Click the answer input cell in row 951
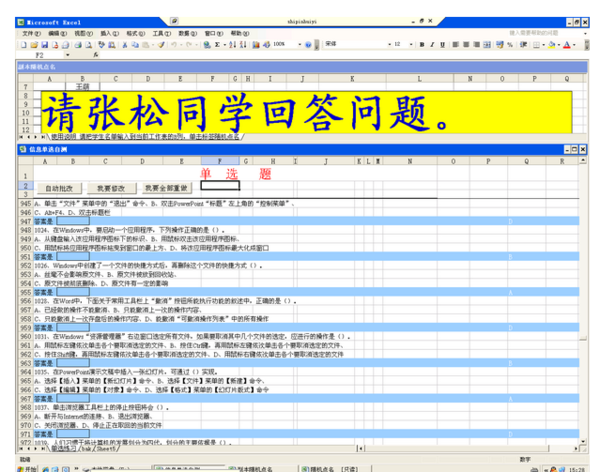 (x=73, y=256)
